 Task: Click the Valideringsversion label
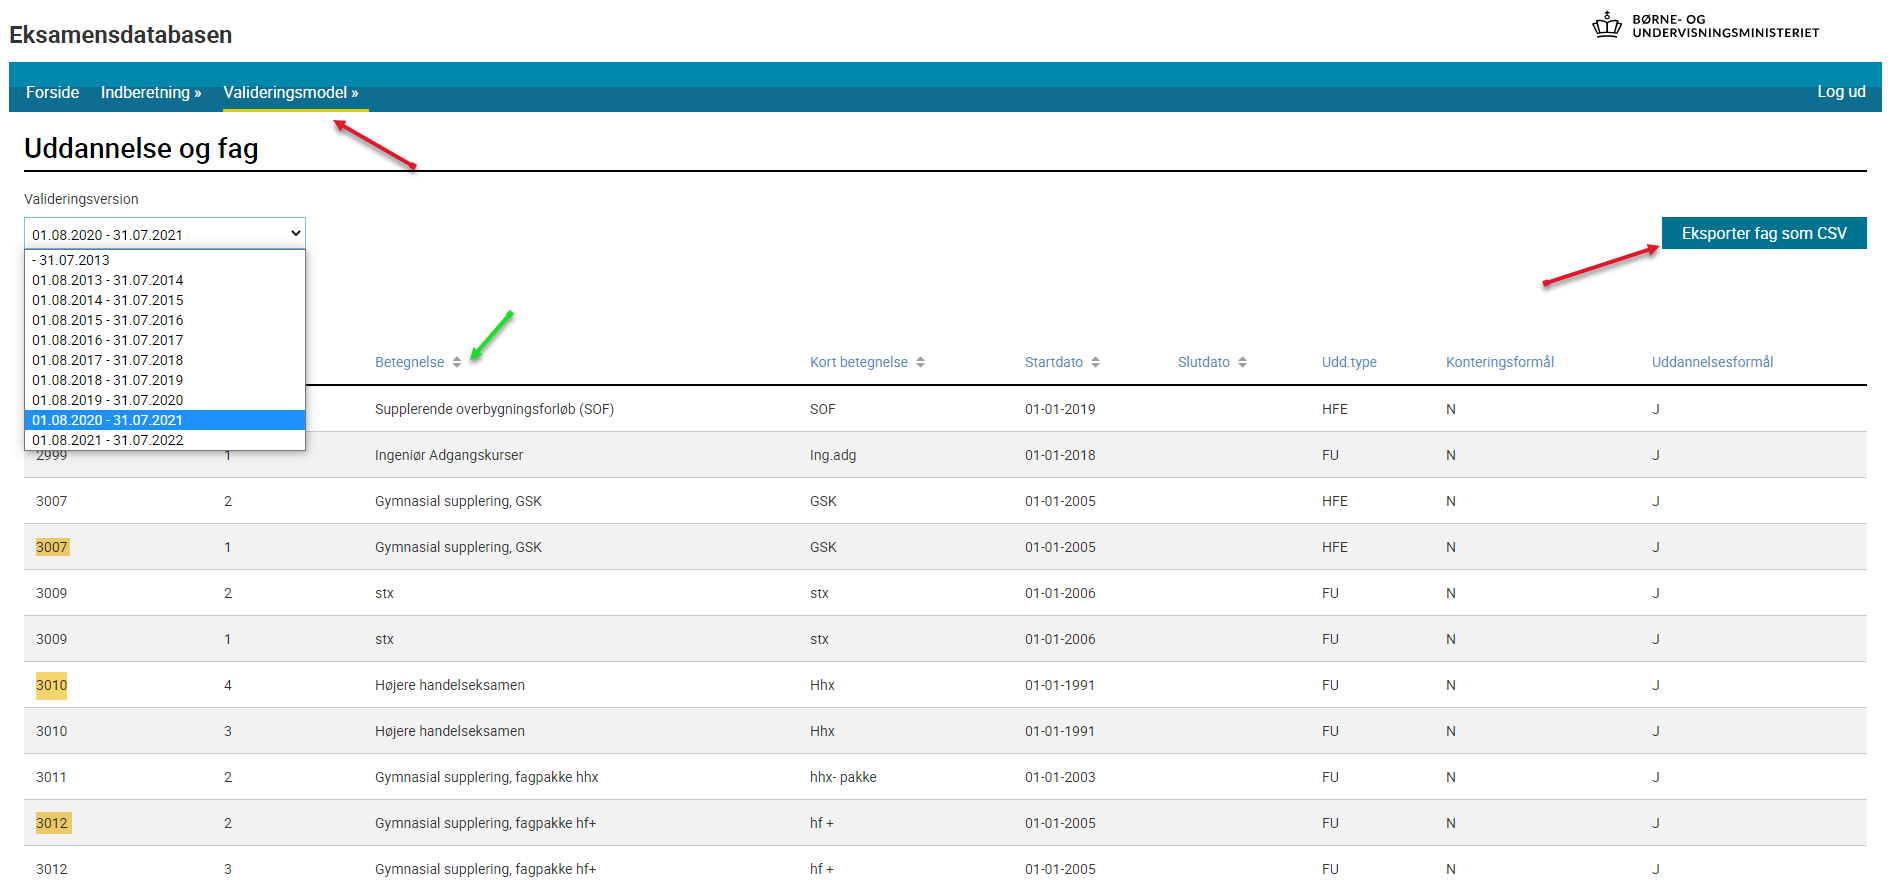[x=81, y=199]
